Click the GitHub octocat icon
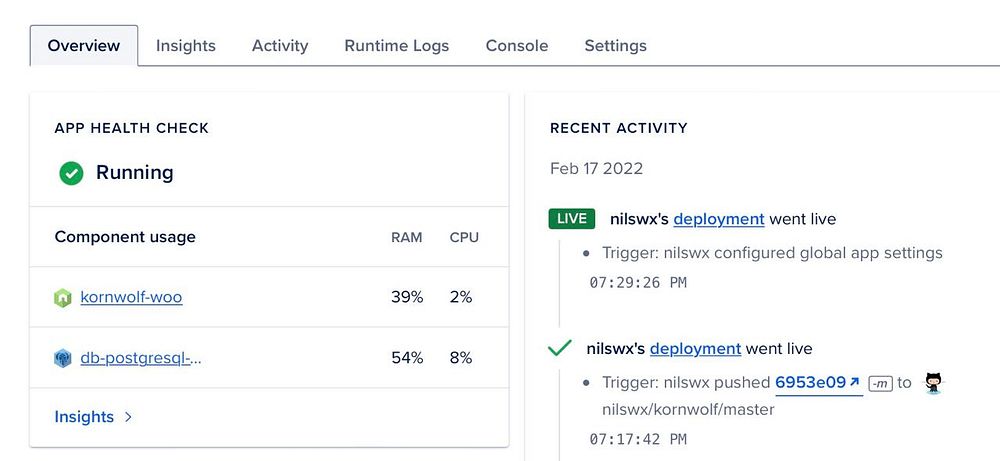 click(x=934, y=383)
